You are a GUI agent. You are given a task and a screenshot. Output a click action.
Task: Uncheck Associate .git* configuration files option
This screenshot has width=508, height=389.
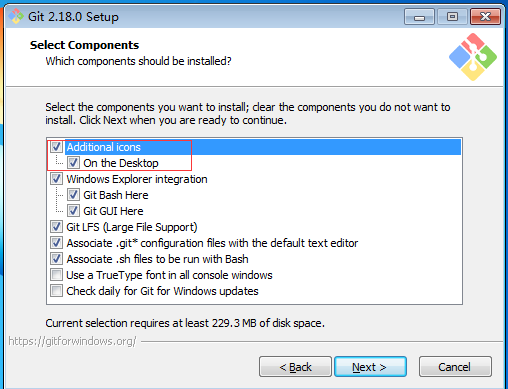click(56, 243)
